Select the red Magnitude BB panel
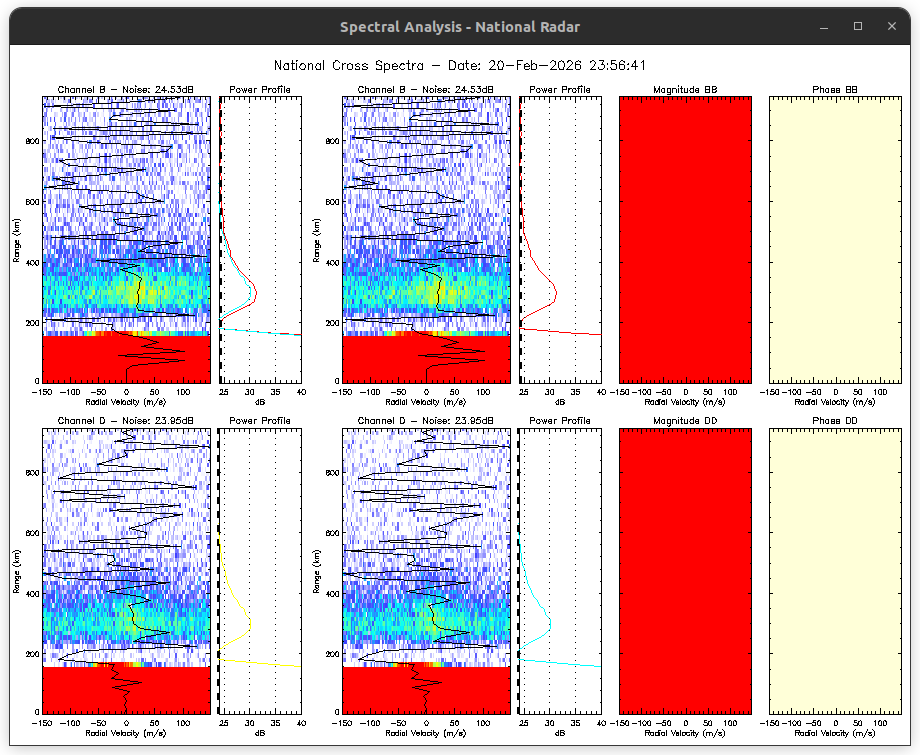 point(684,239)
